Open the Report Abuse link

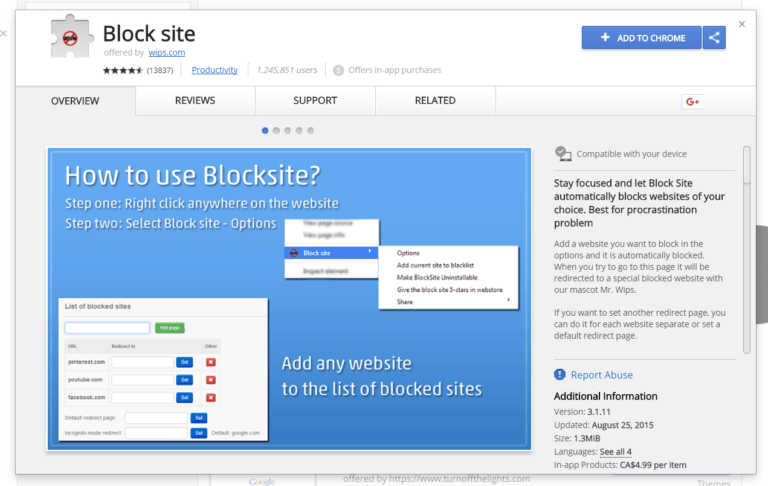[601, 375]
